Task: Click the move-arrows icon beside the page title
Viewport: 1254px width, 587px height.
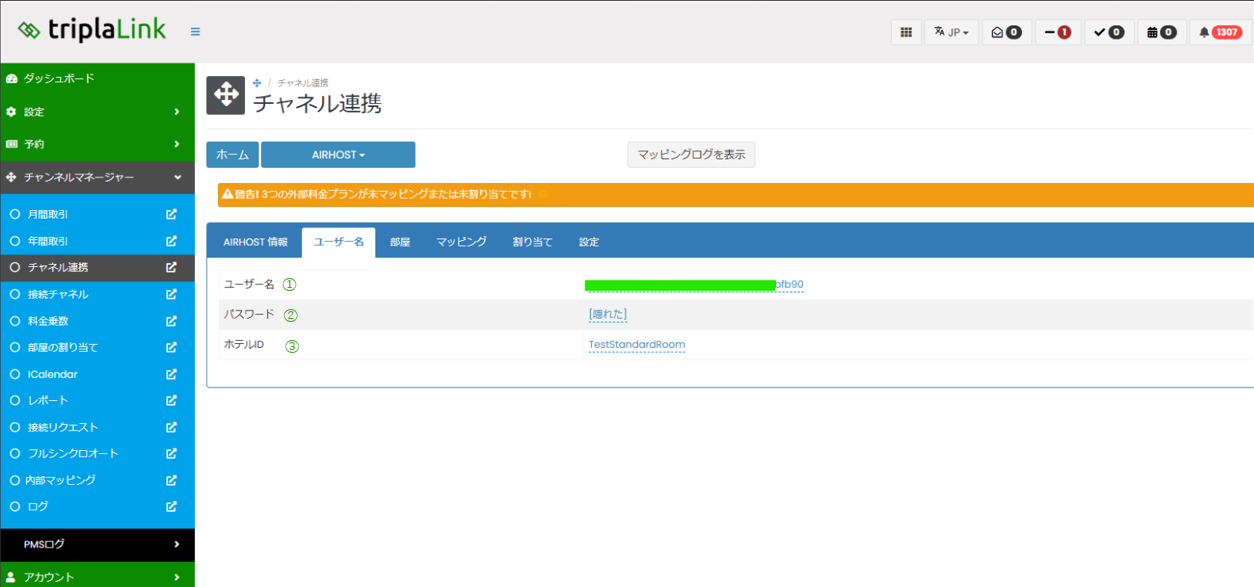Action: pyautogui.click(x=226, y=95)
